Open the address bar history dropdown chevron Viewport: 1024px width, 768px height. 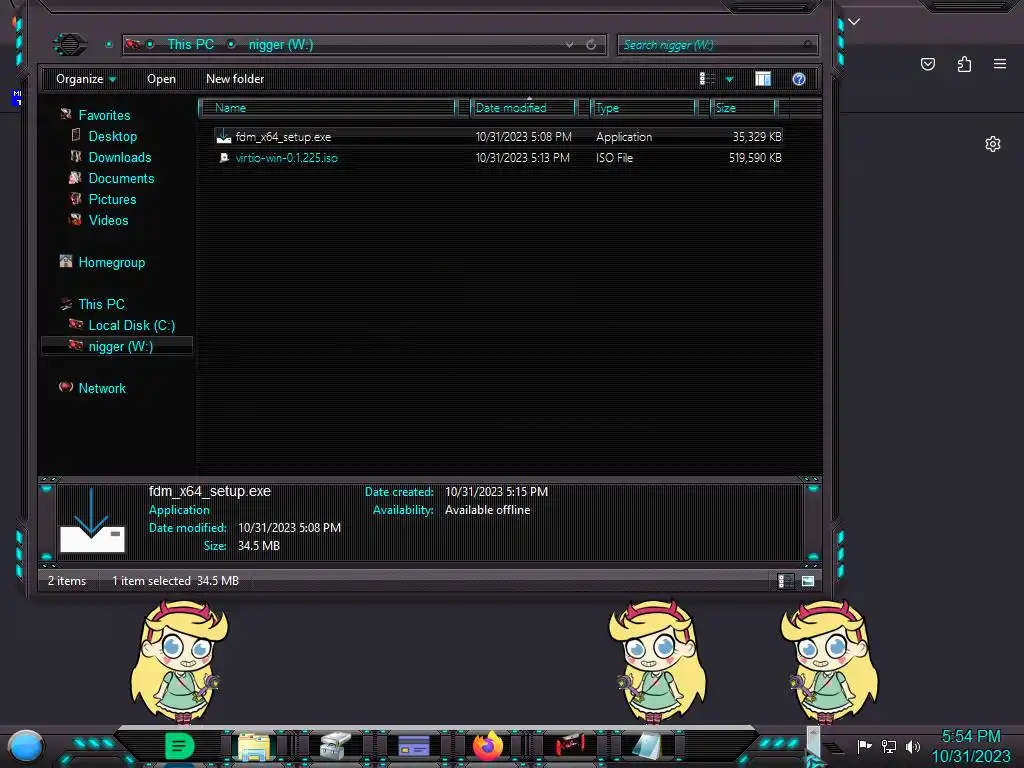tap(569, 44)
